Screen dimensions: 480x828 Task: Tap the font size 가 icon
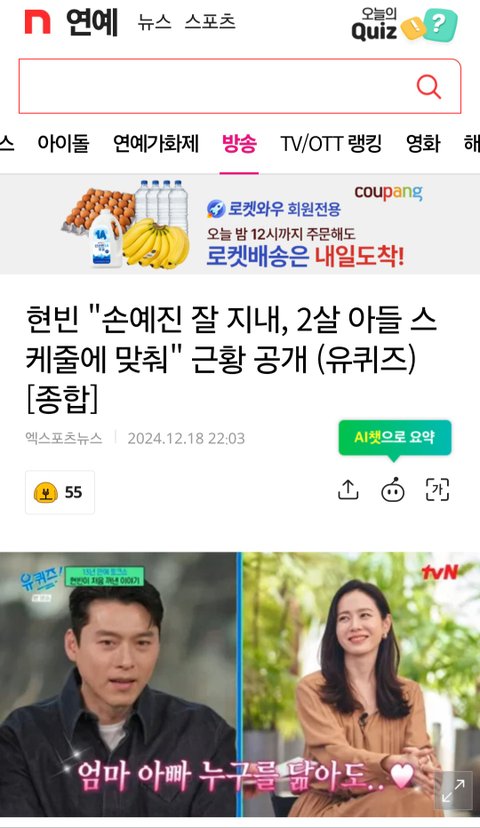[x=438, y=490]
